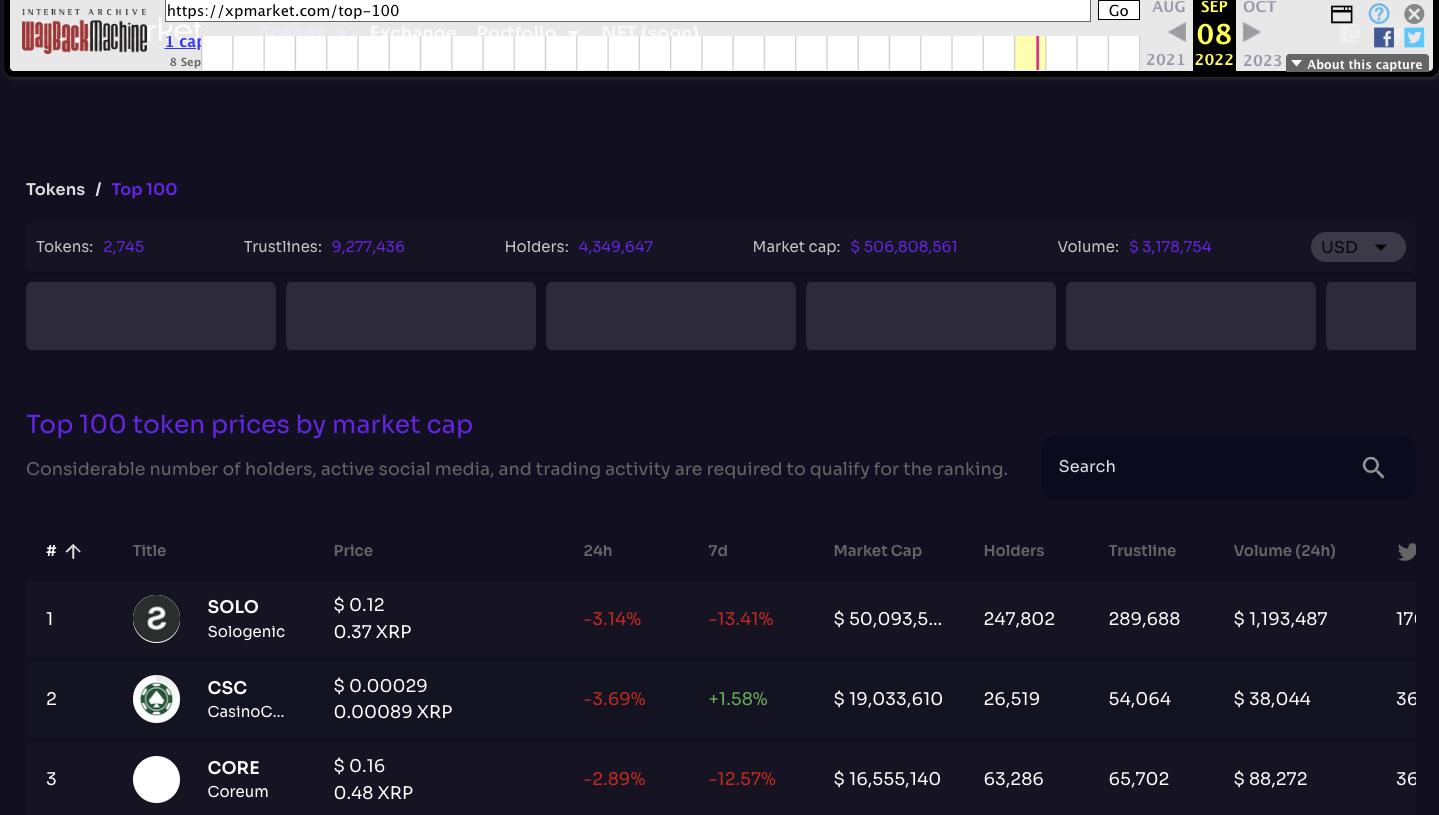Sort by 24h column header
The width and height of the screenshot is (1439, 815).
(x=598, y=551)
